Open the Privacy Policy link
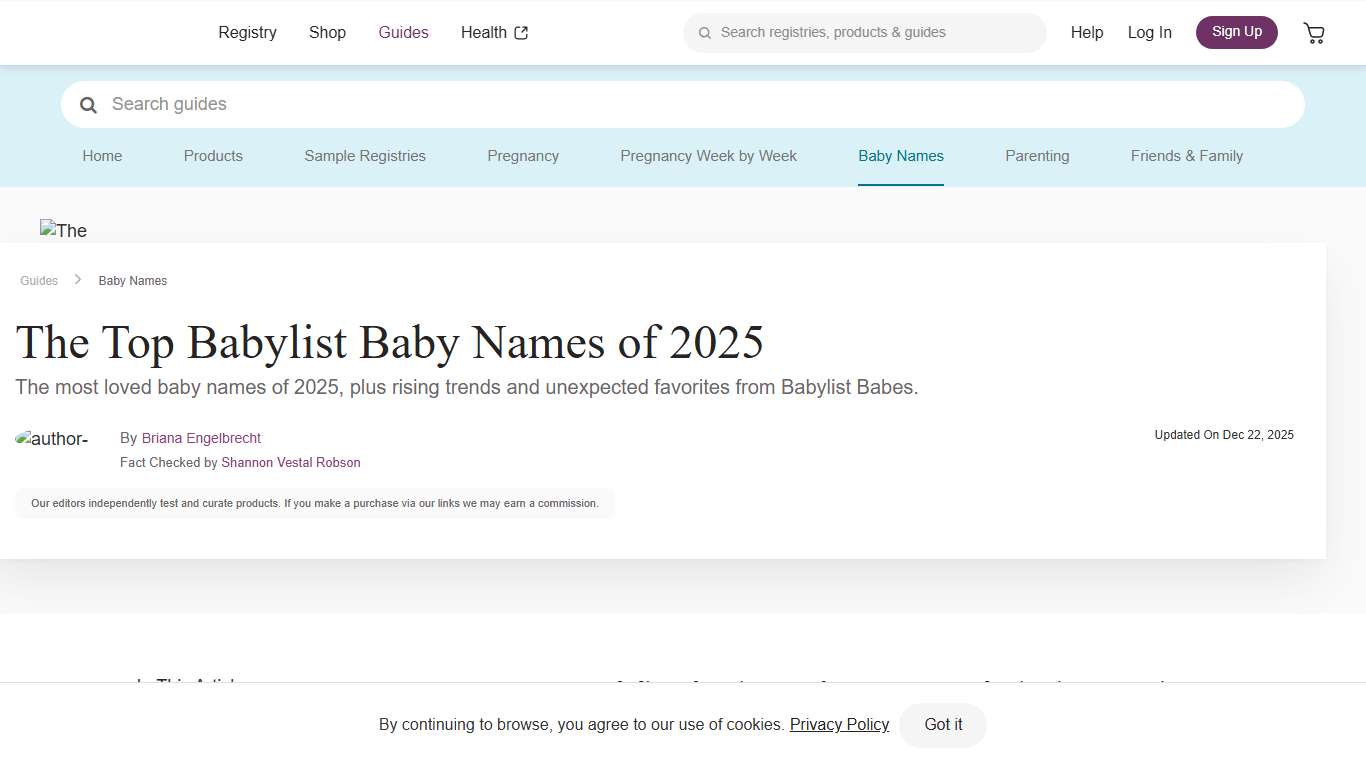Viewport: 1366px width, 768px height. click(x=839, y=724)
